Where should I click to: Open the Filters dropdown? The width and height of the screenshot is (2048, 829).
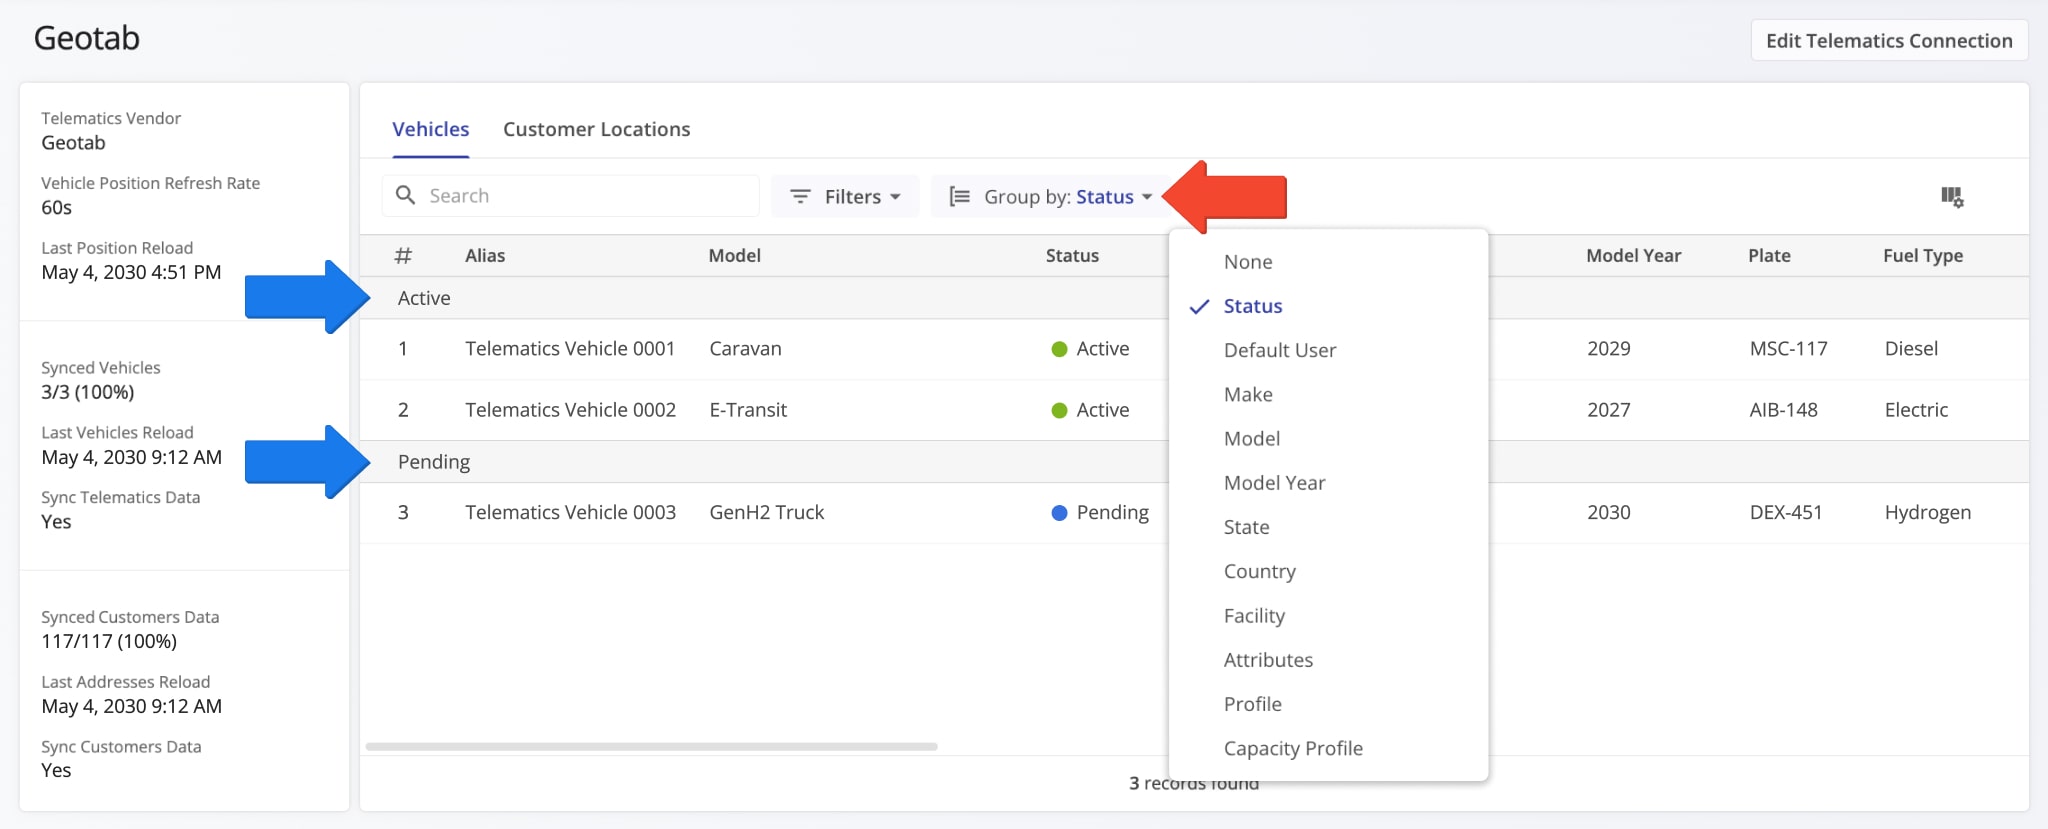[845, 196]
